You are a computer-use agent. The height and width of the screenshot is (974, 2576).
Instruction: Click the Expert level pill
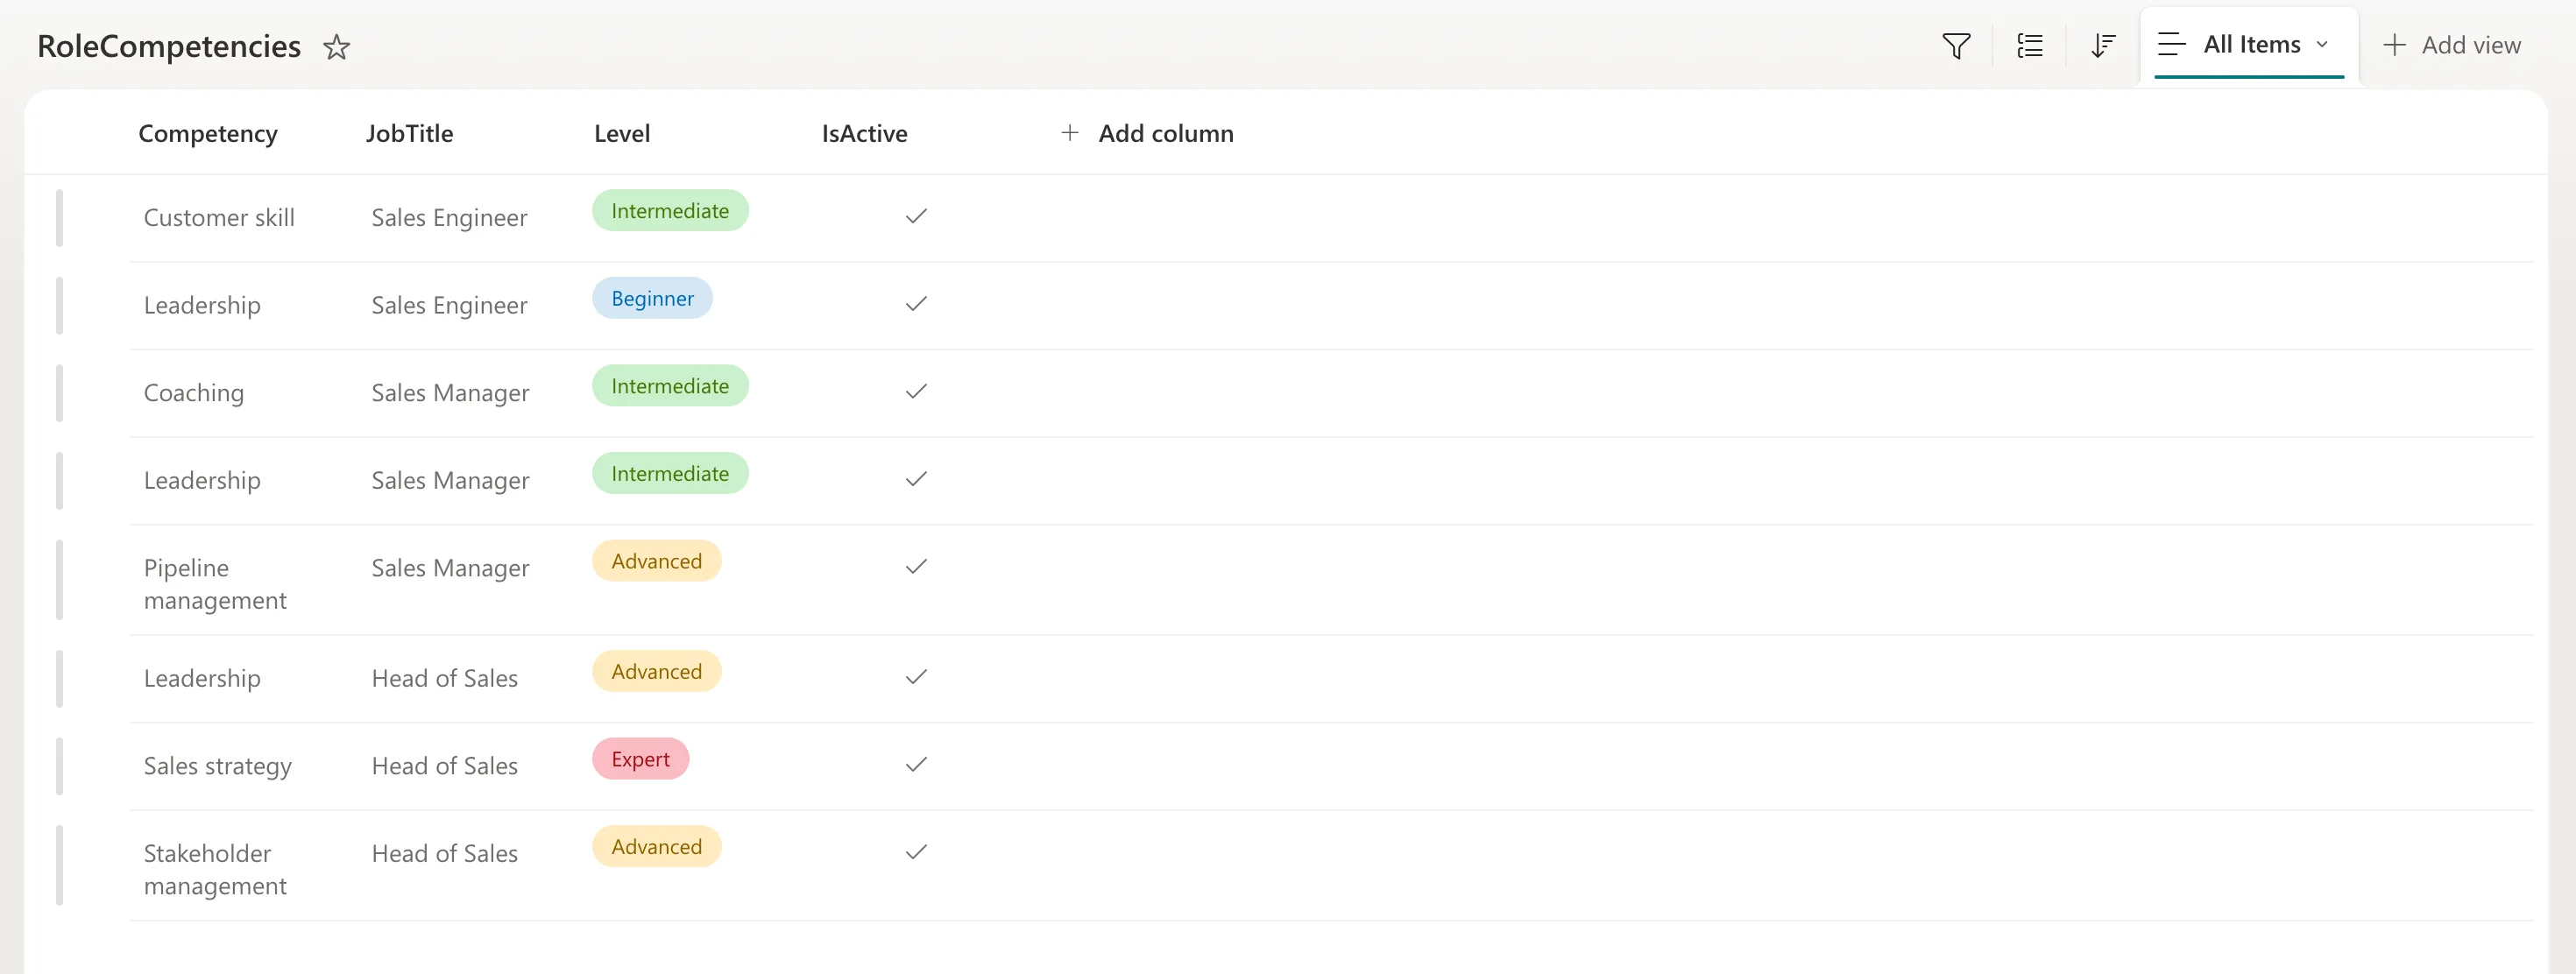tap(640, 759)
